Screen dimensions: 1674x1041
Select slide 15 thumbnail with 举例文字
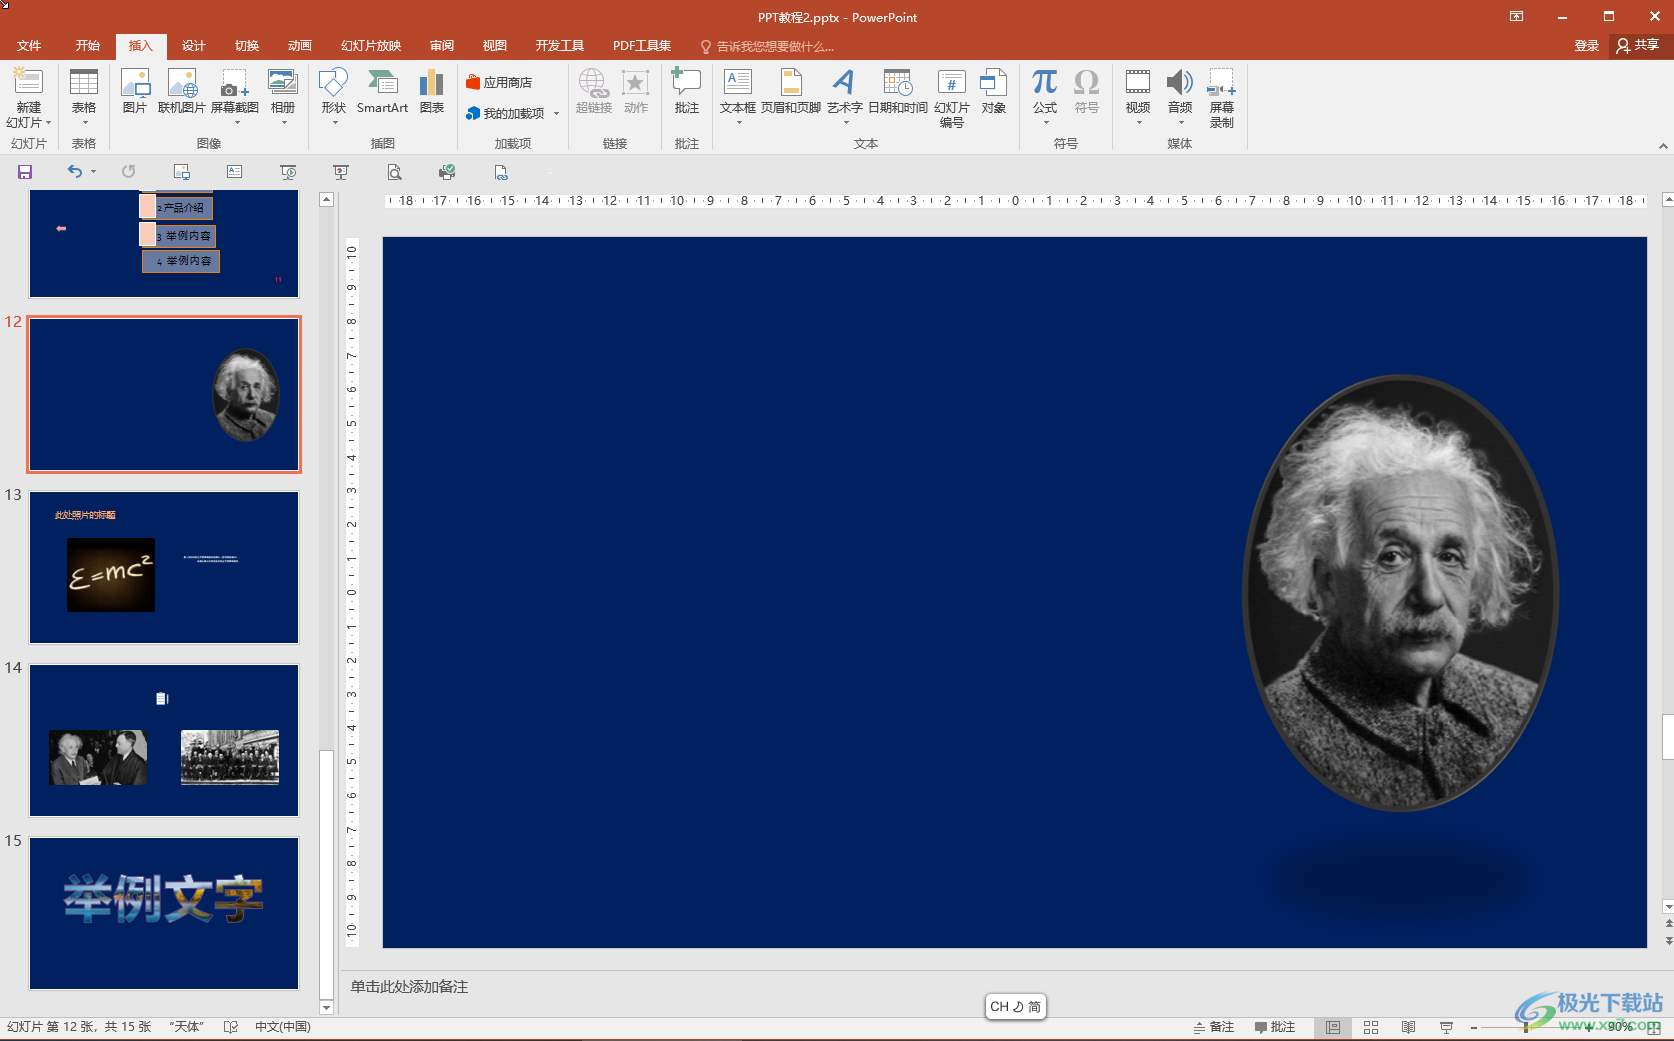tap(164, 913)
